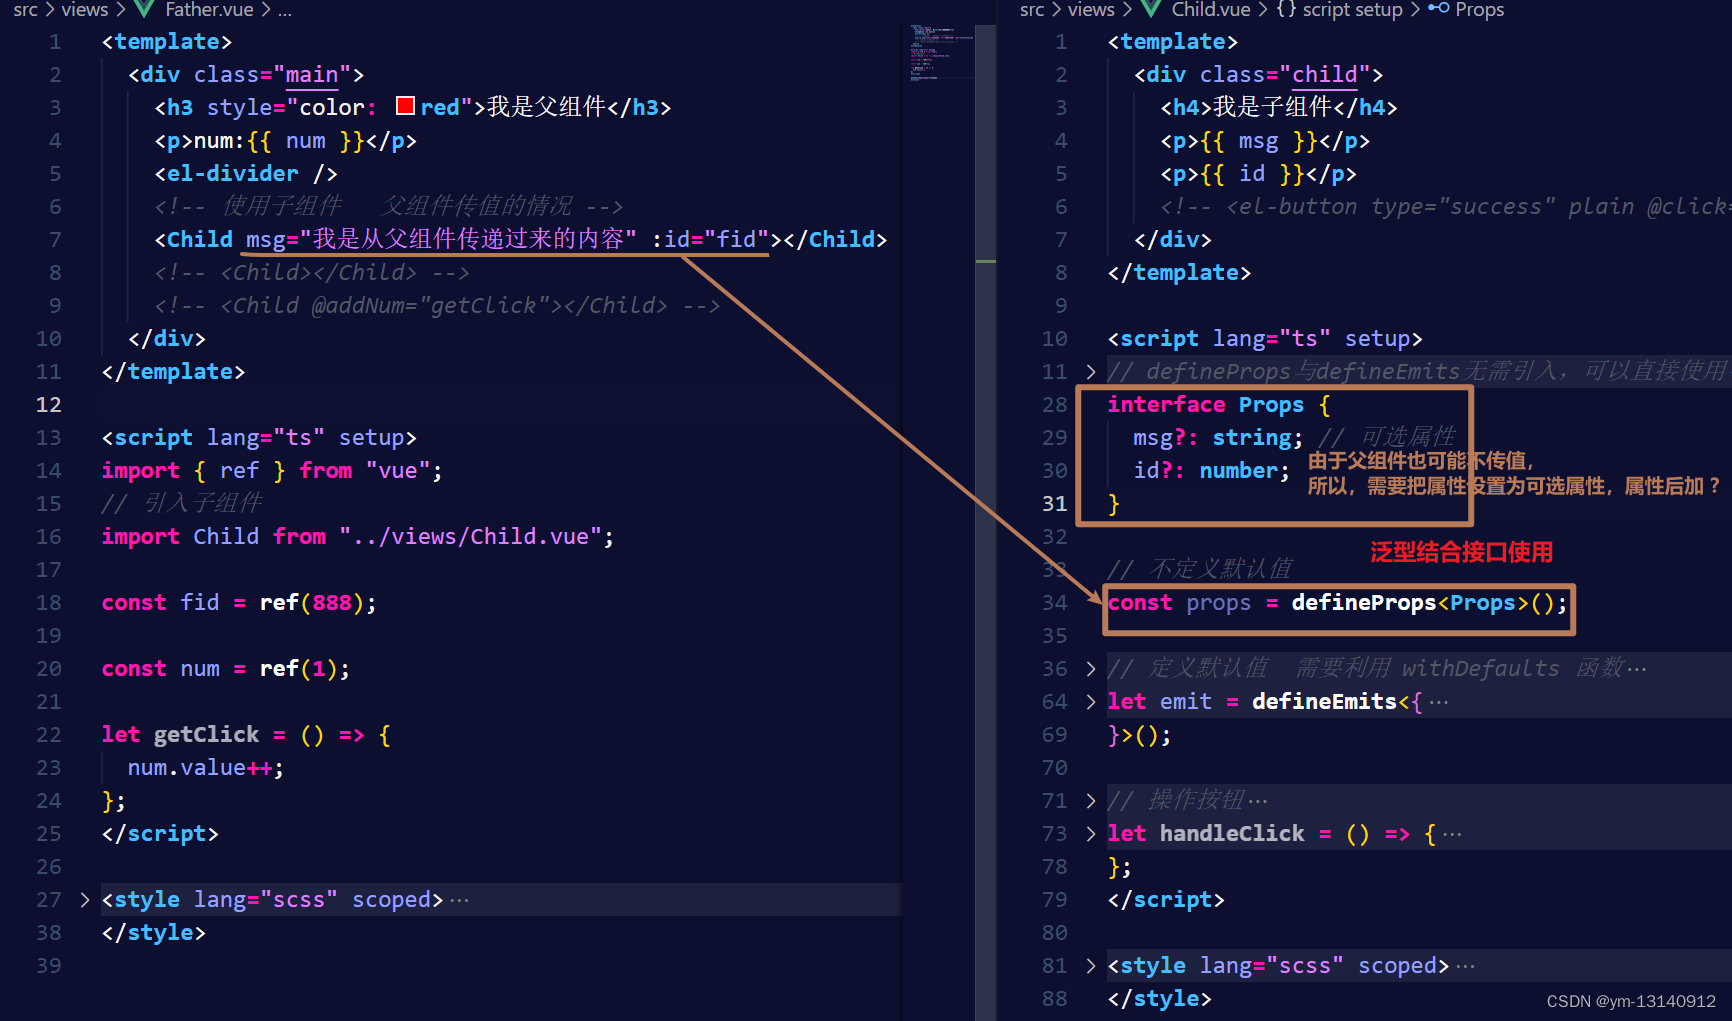Click 'string' type on line 29
The width and height of the screenshot is (1732, 1021).
[1251, 438]
